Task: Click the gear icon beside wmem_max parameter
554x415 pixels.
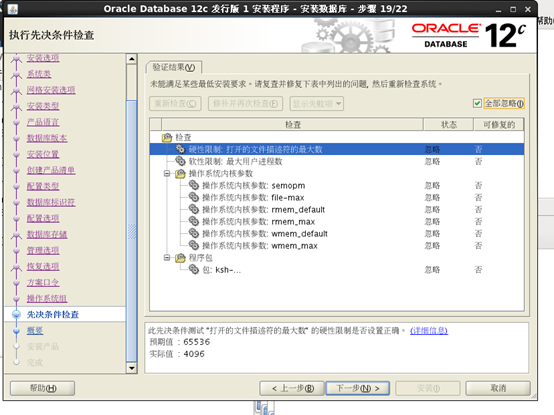Action: click(194, 245)
